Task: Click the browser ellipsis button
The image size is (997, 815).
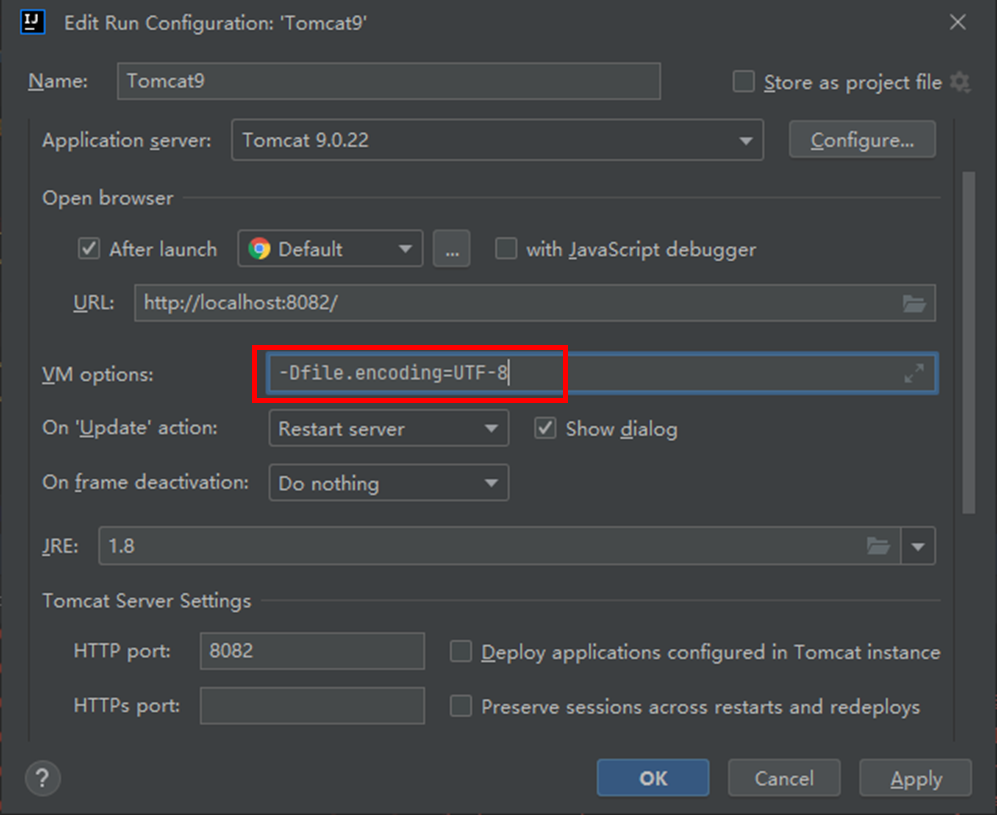Action: click(x=452, y=249)
